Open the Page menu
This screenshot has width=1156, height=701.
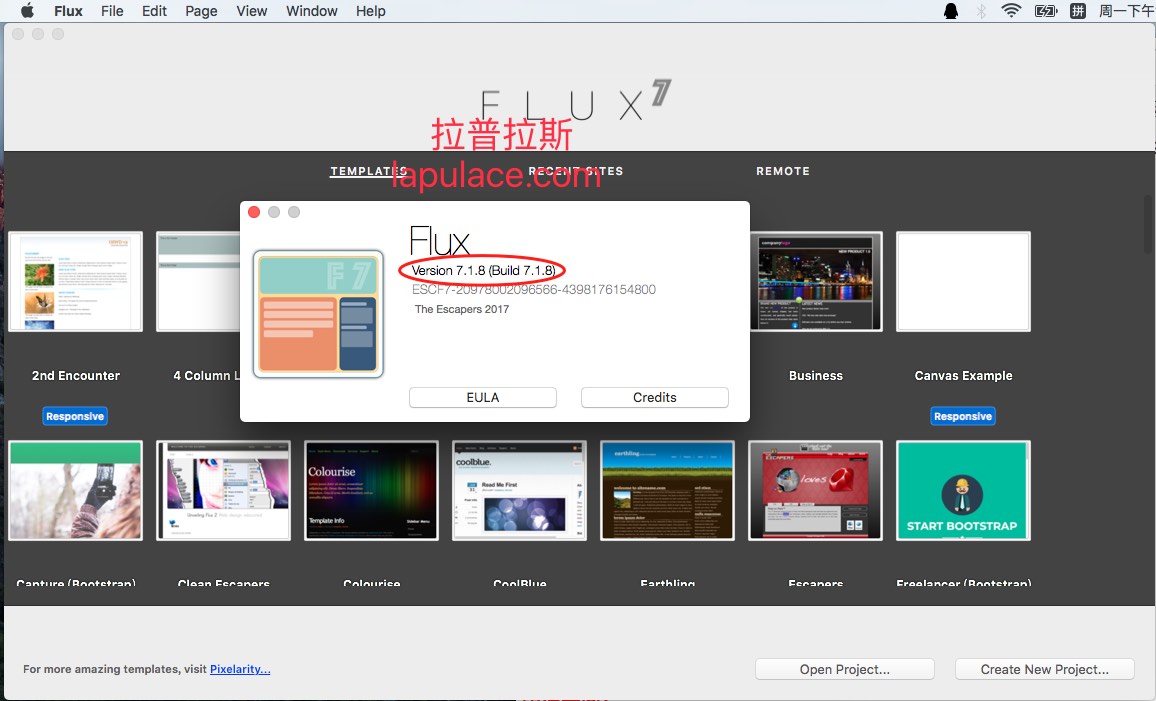(201, 11)
